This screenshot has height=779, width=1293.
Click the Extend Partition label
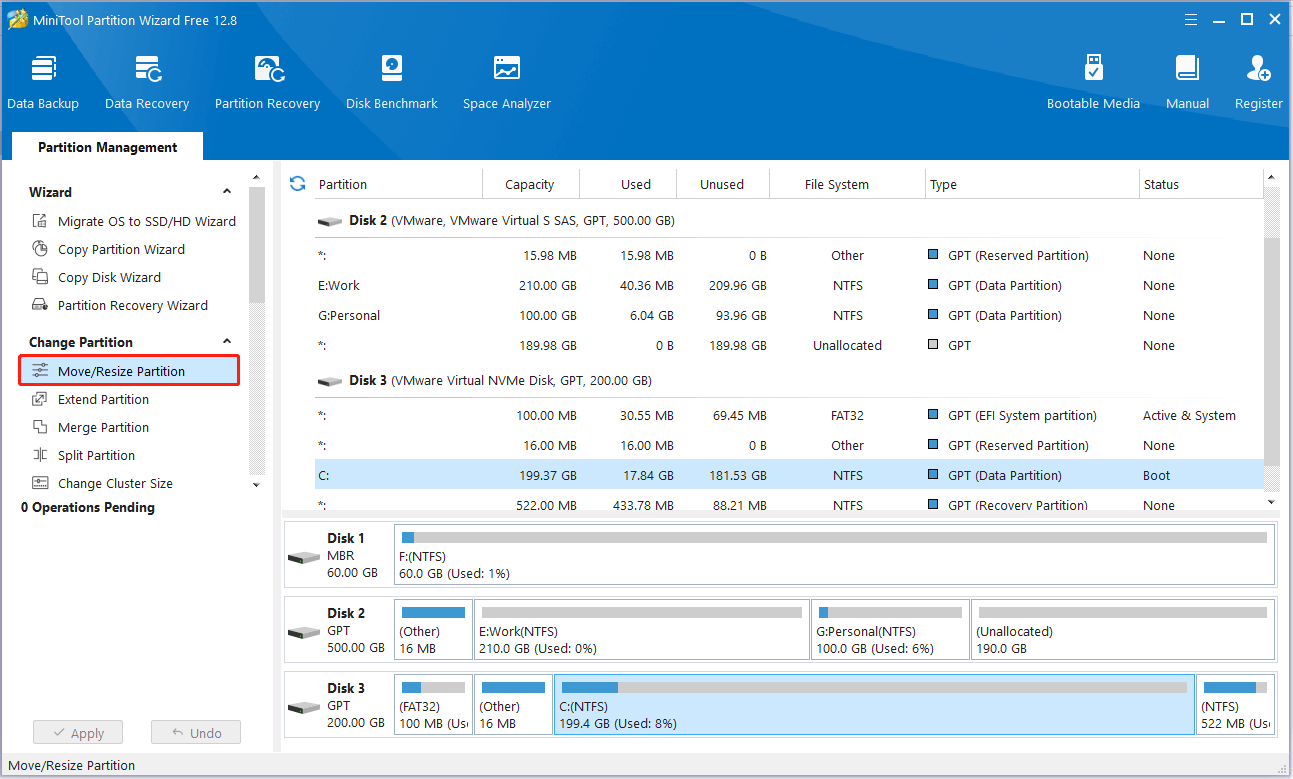pyautogui.click(x=103, y=399)
